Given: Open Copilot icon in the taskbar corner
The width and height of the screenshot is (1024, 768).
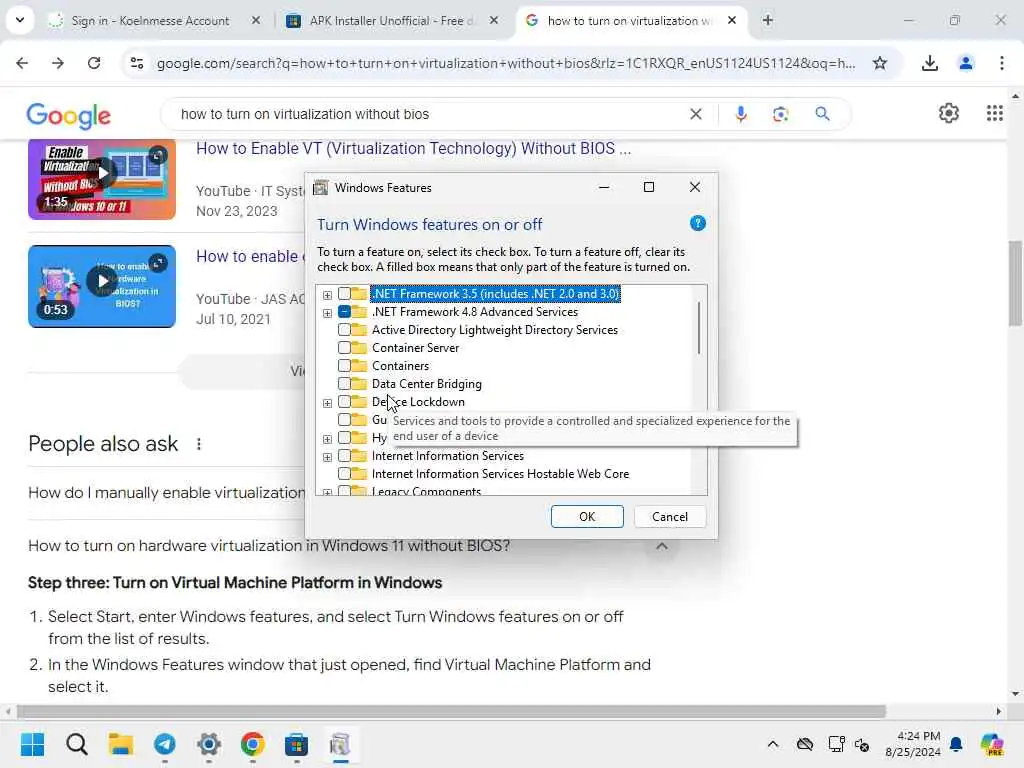Looking at the screenshot, I should (x=992, y=744).
